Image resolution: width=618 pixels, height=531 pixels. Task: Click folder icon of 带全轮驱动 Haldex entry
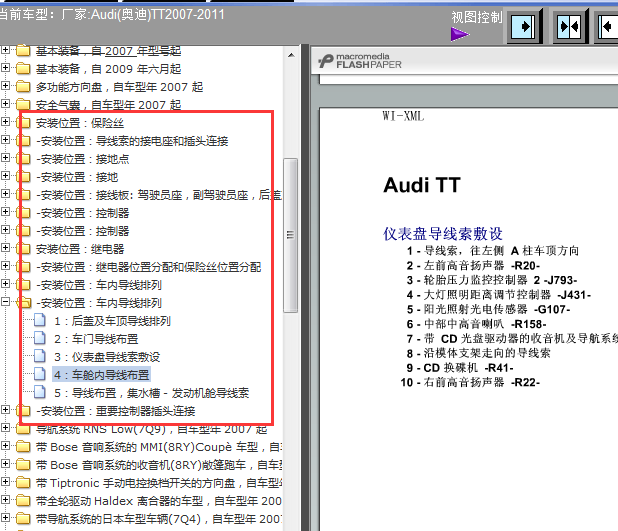24,500
